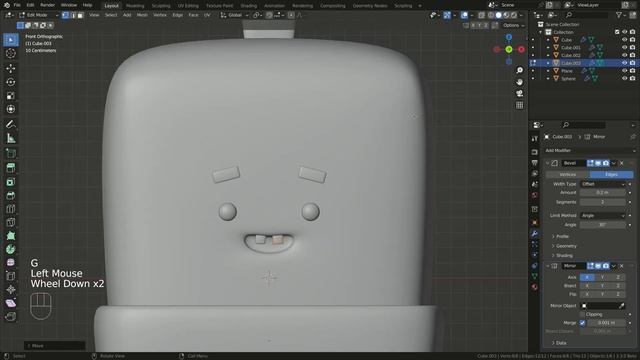Click the Zoom view magnifier icon
Viewport: 640px width, 360px height.
coord(520,70)
